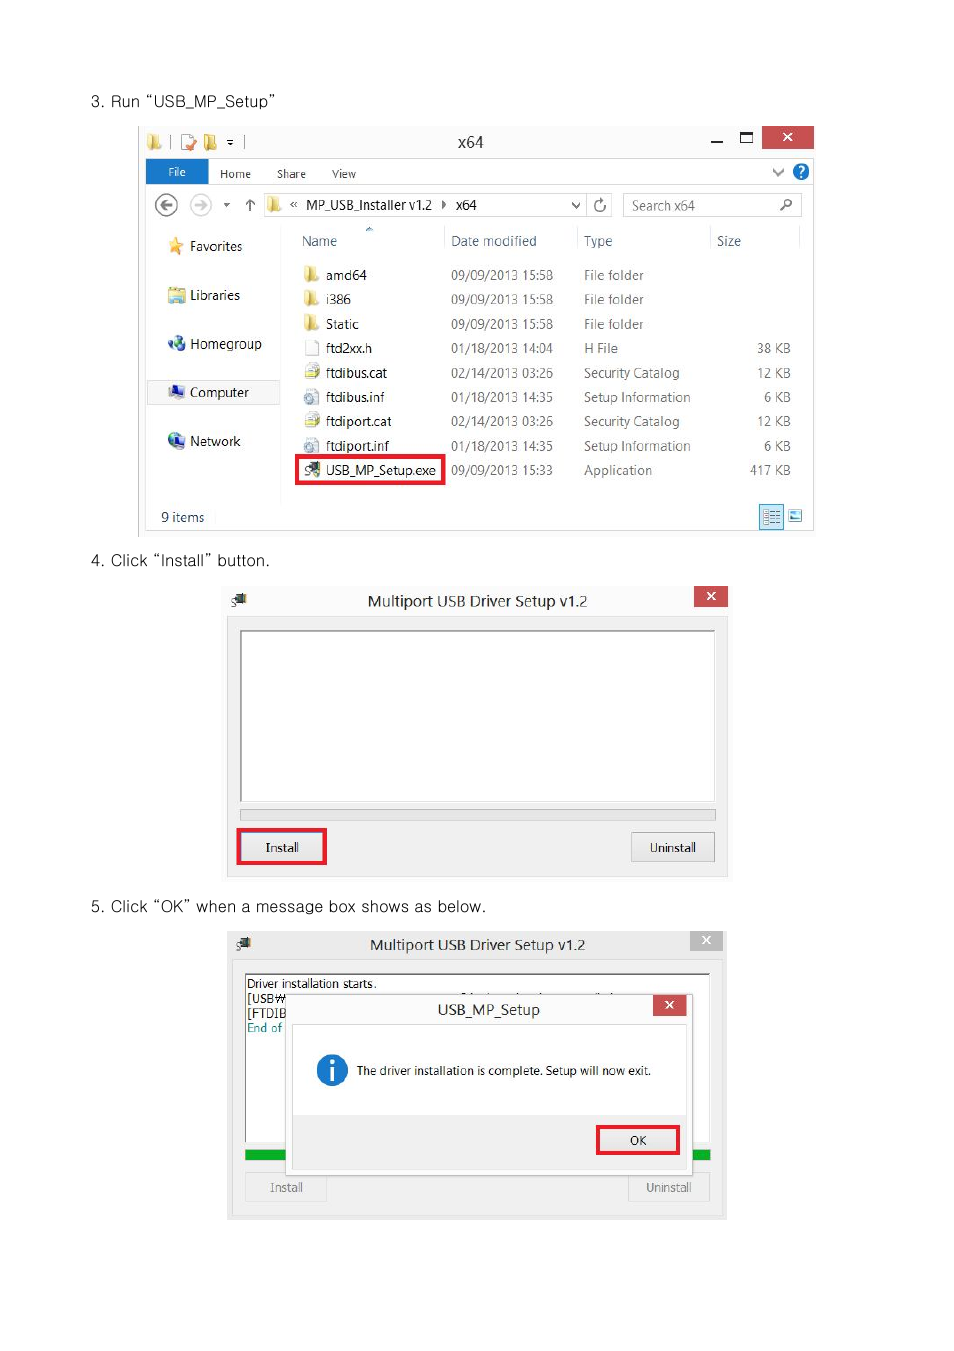Open the recent locations dropdown arrow

point(227,205)
